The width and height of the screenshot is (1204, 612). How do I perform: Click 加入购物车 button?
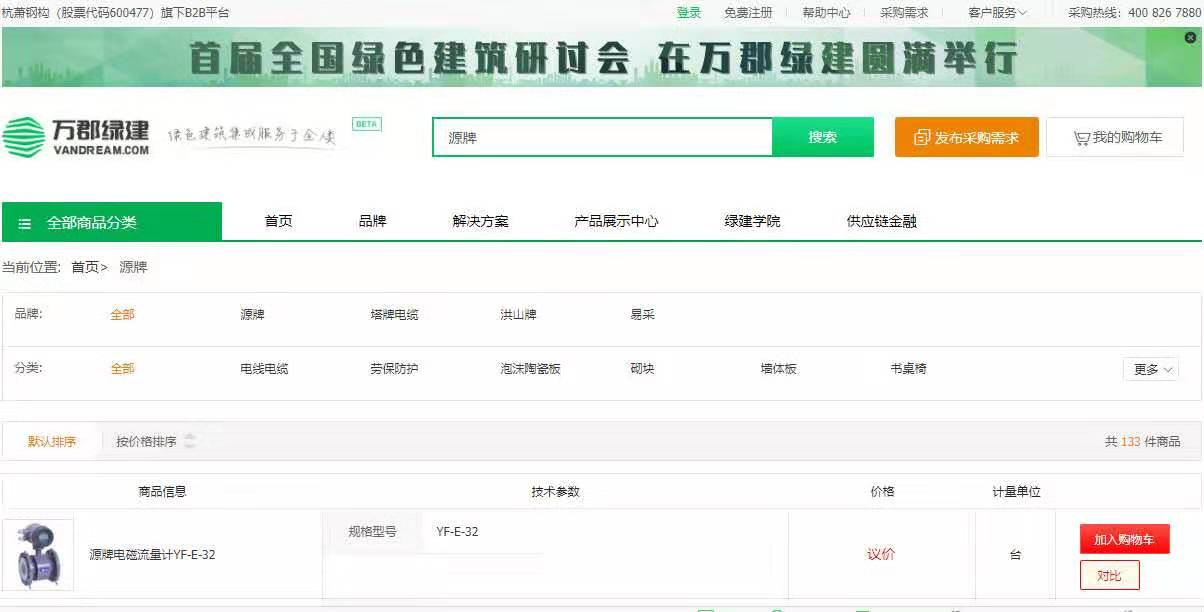(1124, 539)
